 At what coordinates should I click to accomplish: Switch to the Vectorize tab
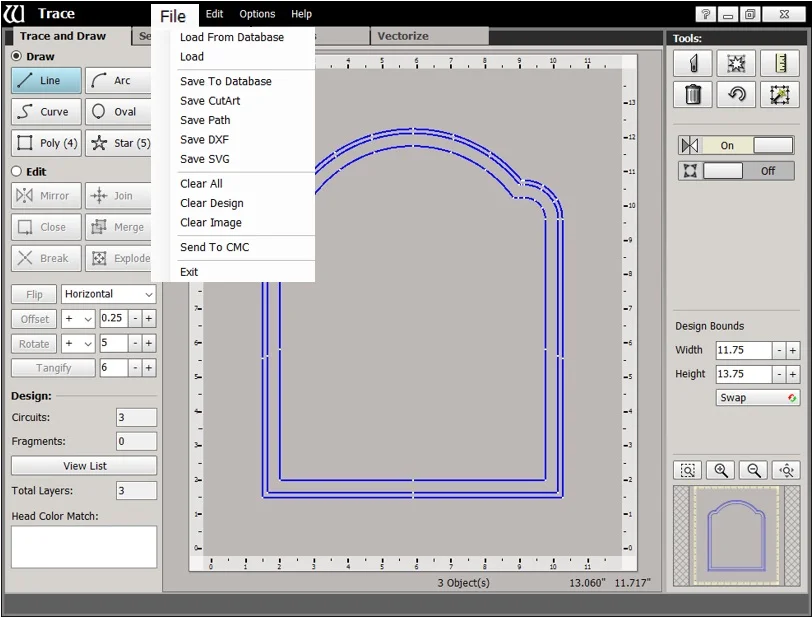pos(429,36)
